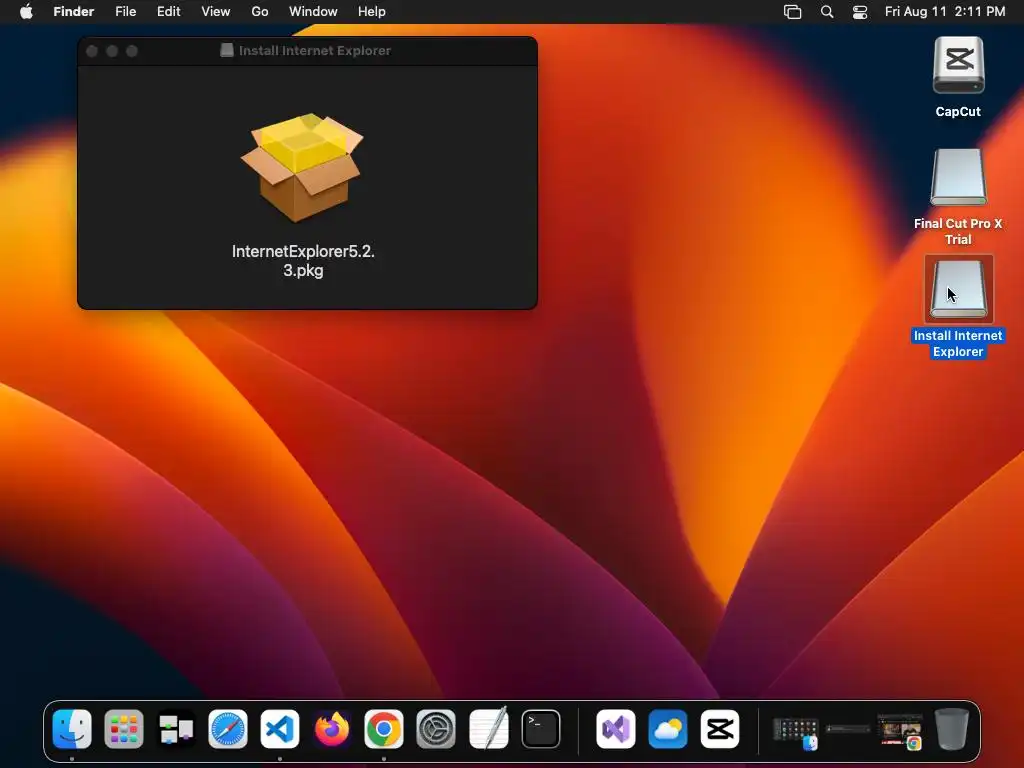Open the InternetExplorer5.2.3.pkg package icon
Viewport: 1024px width, 768px height.
coord(302,167)
